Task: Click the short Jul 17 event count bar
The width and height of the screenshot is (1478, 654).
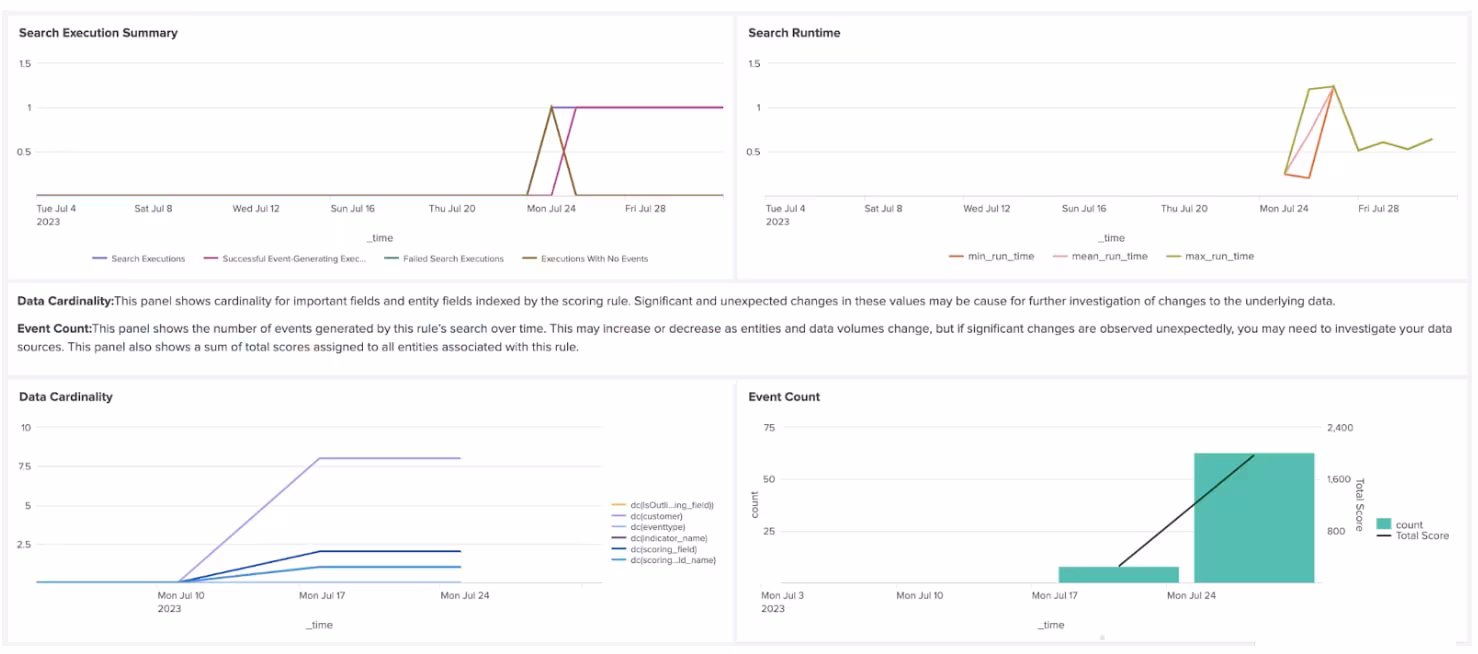Action: click(1118, 575)
